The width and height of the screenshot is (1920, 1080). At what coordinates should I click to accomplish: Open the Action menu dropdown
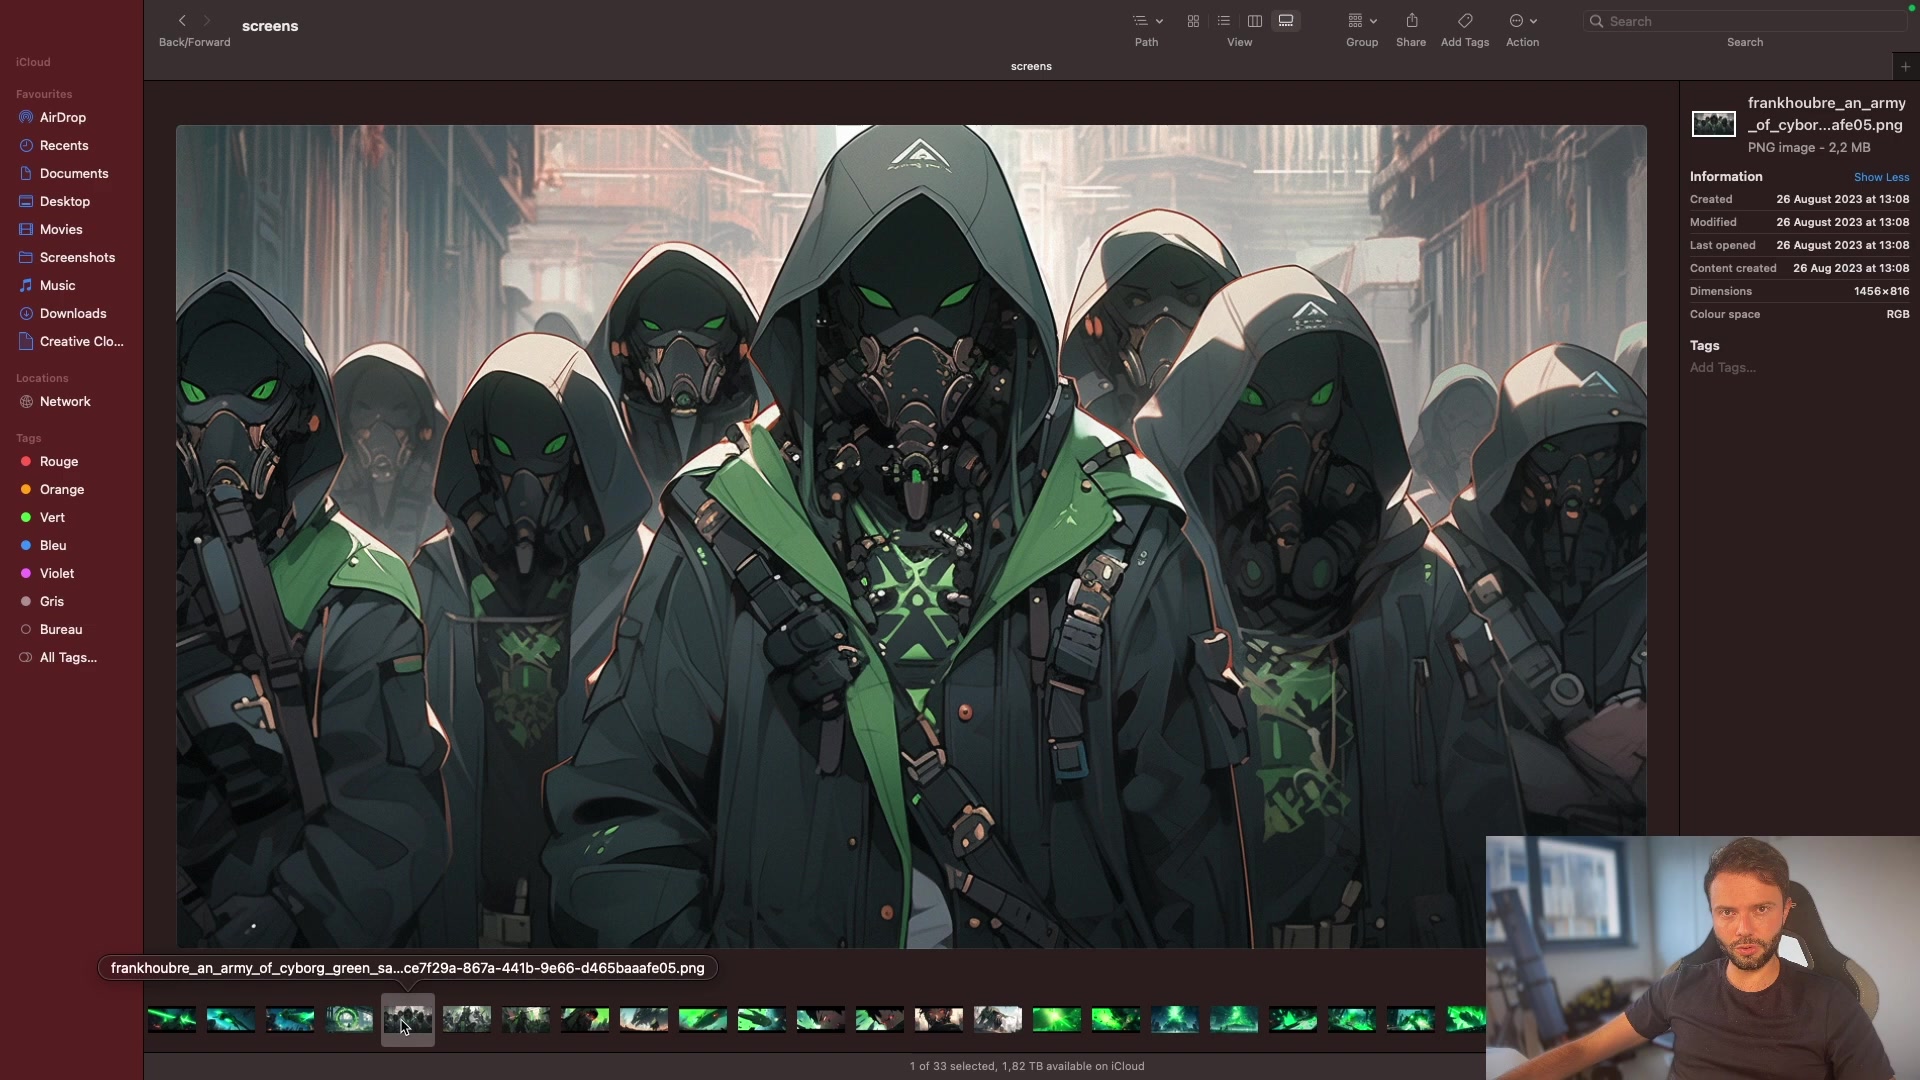click(1522, 21)
